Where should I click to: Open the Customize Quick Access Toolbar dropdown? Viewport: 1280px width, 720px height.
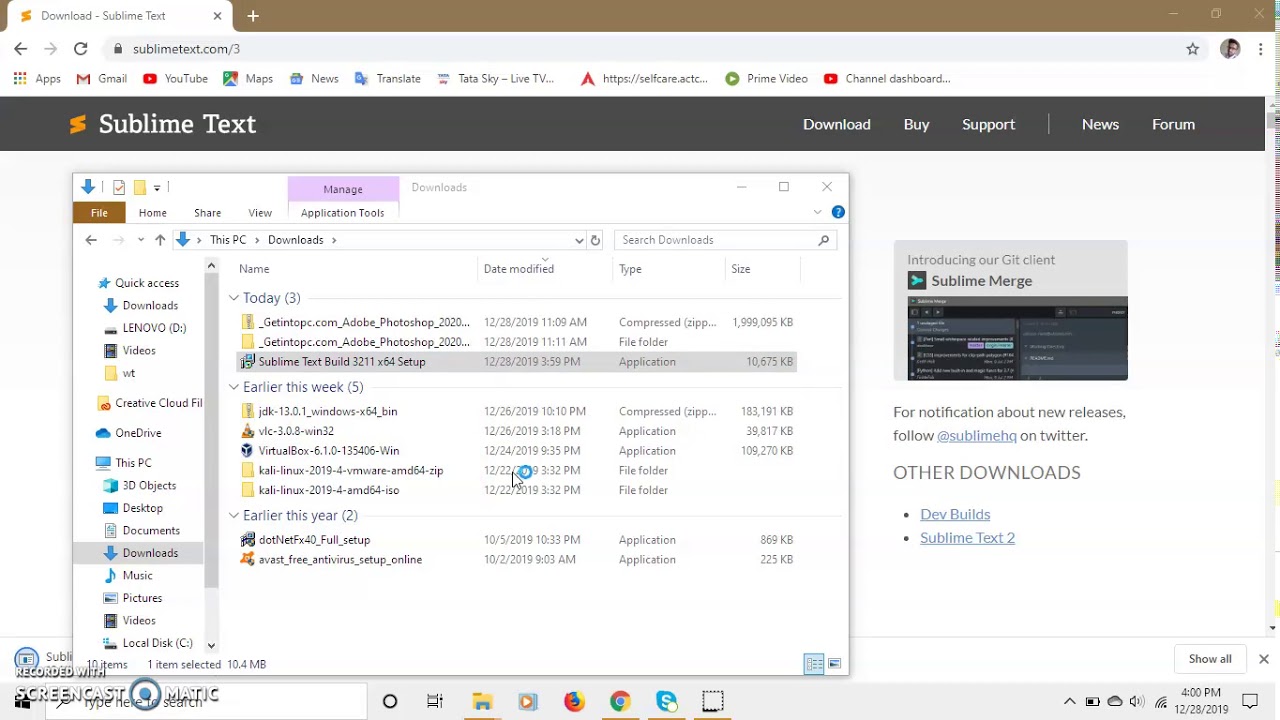pyautogui.click(x=157, y=188)
